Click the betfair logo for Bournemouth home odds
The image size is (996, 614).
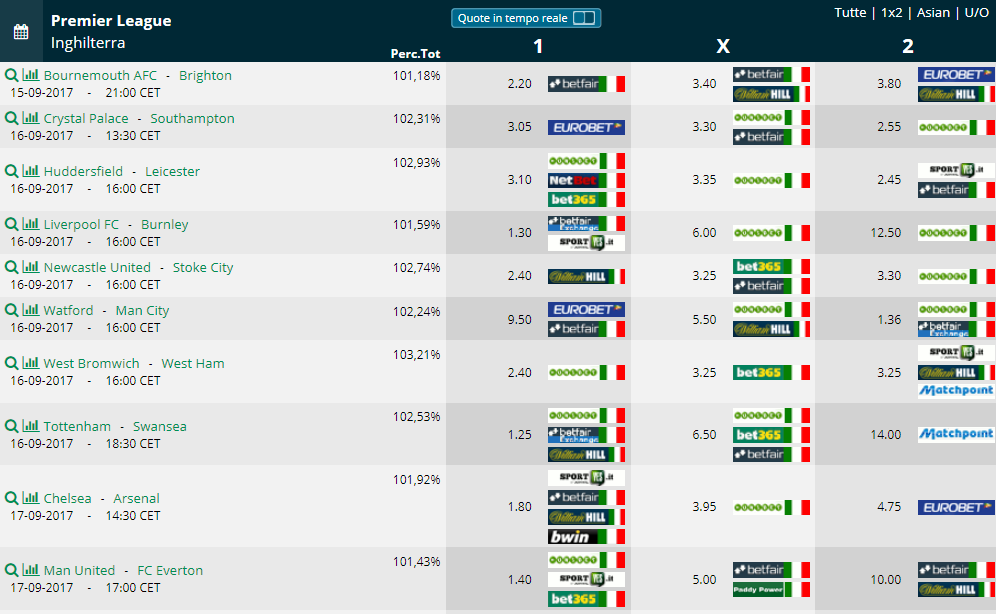[586, 84]
